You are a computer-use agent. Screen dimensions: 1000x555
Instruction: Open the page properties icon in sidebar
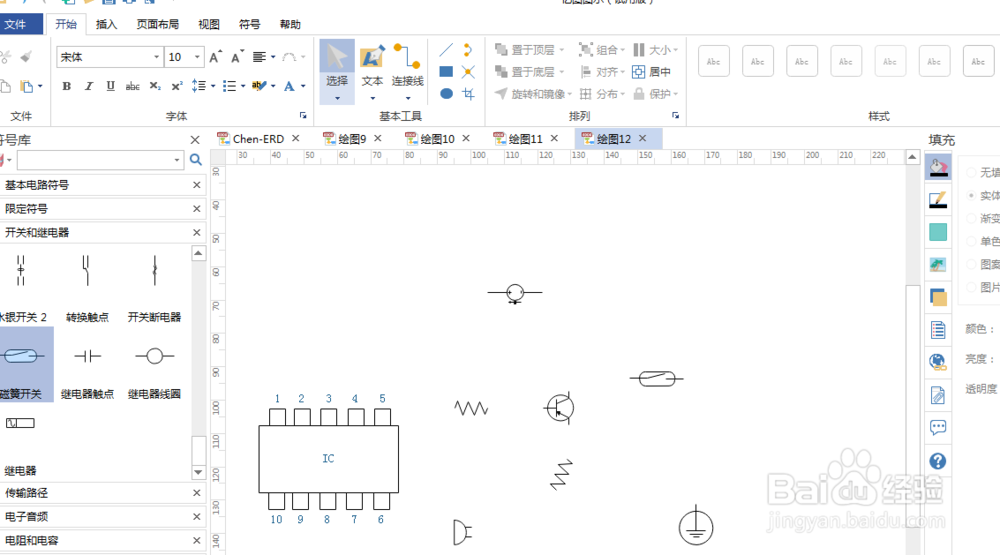(938, 330)
